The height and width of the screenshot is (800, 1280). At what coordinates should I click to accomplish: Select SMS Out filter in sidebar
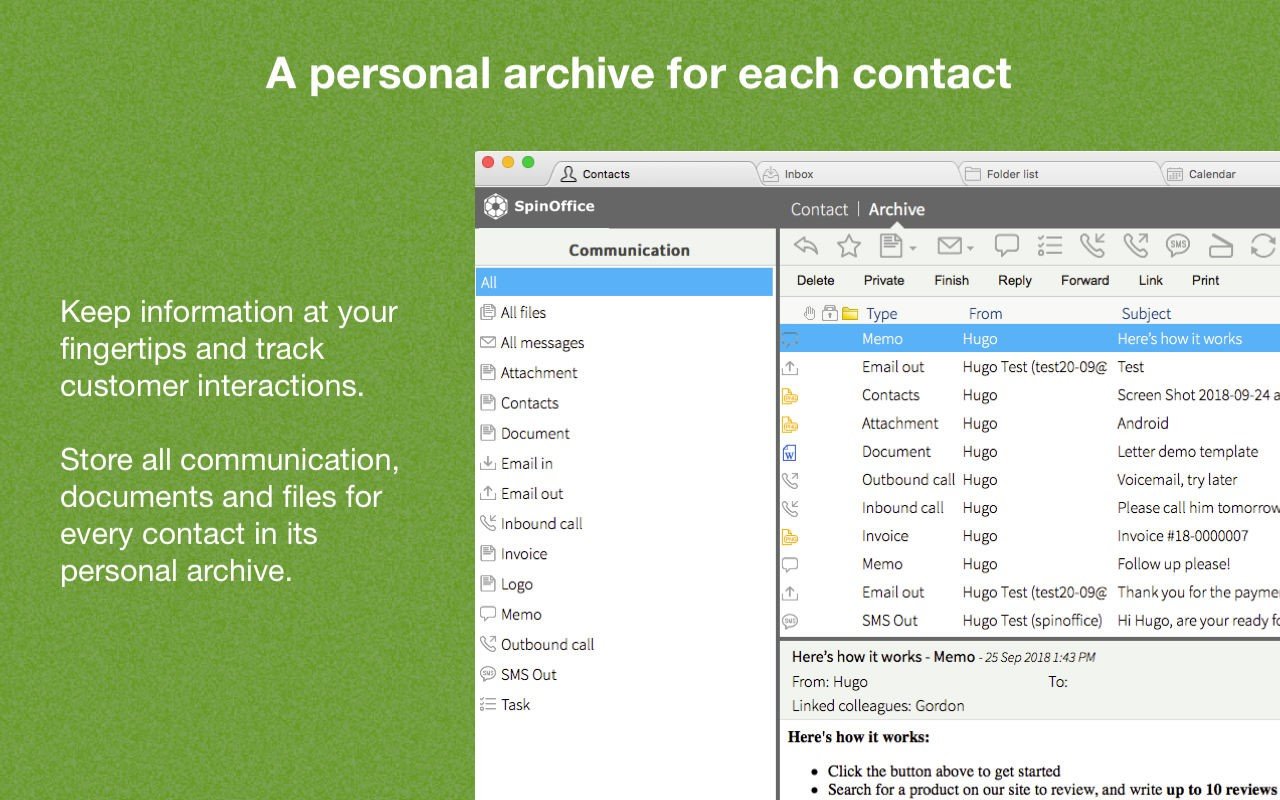click(624, 674)
